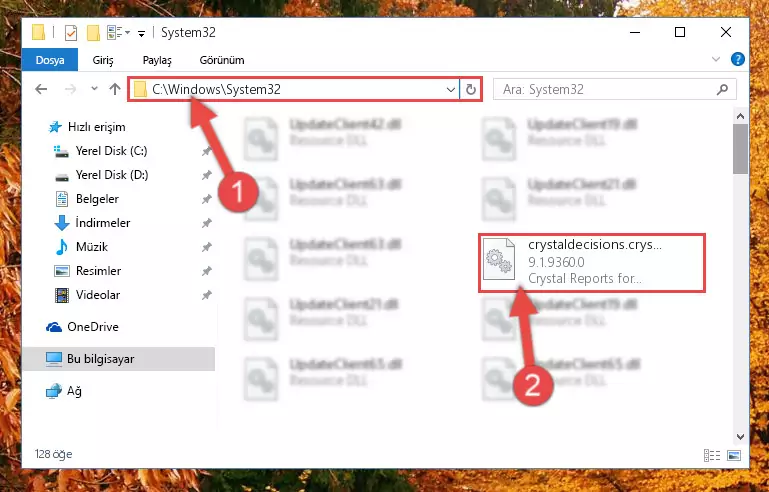Click the search magnifier icon
The image size is (769, 492).
pos(722,89)
